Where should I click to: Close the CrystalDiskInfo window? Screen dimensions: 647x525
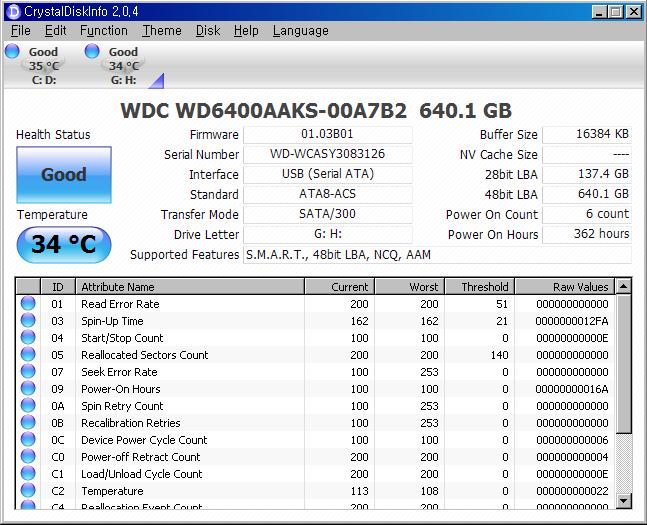click(633, 12)
